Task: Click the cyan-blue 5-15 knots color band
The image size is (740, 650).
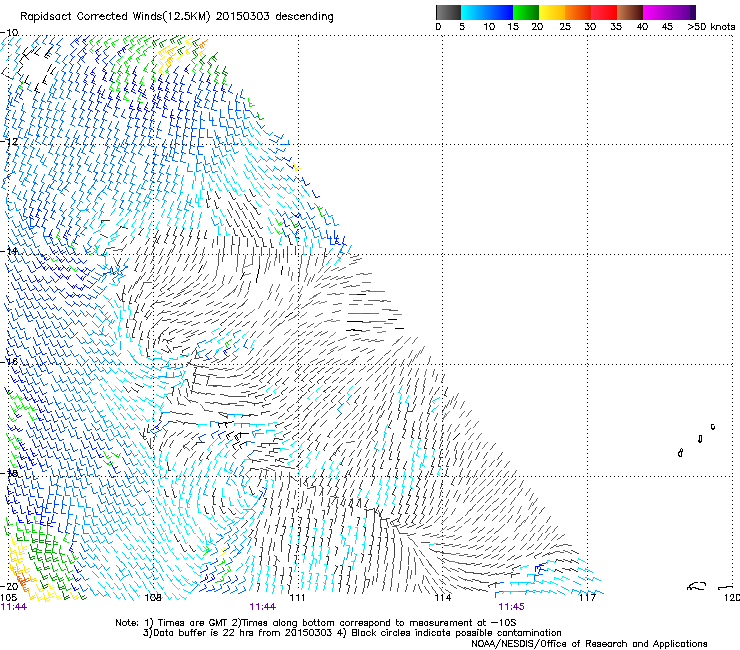Action: [x=487, y=12]
